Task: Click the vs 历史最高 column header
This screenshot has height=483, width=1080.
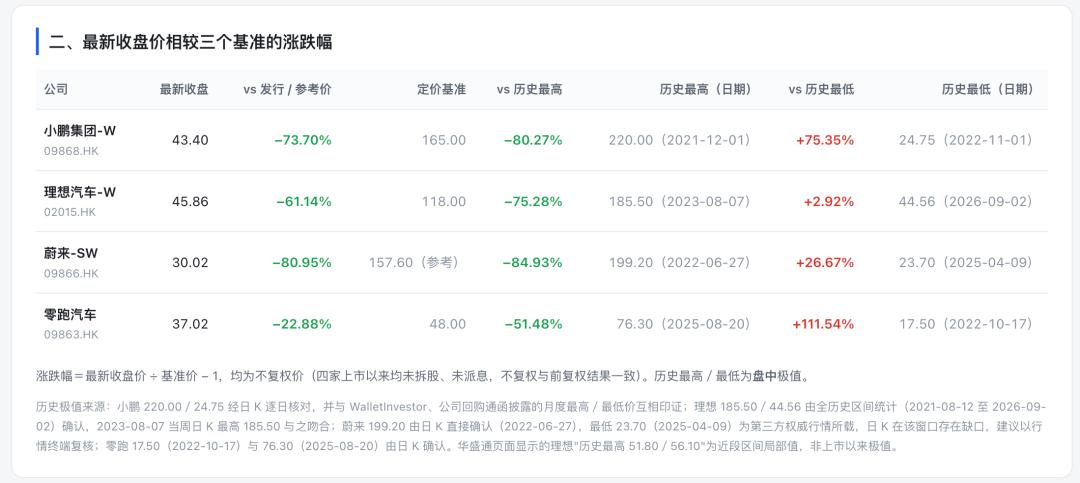Action: (529, 90)
